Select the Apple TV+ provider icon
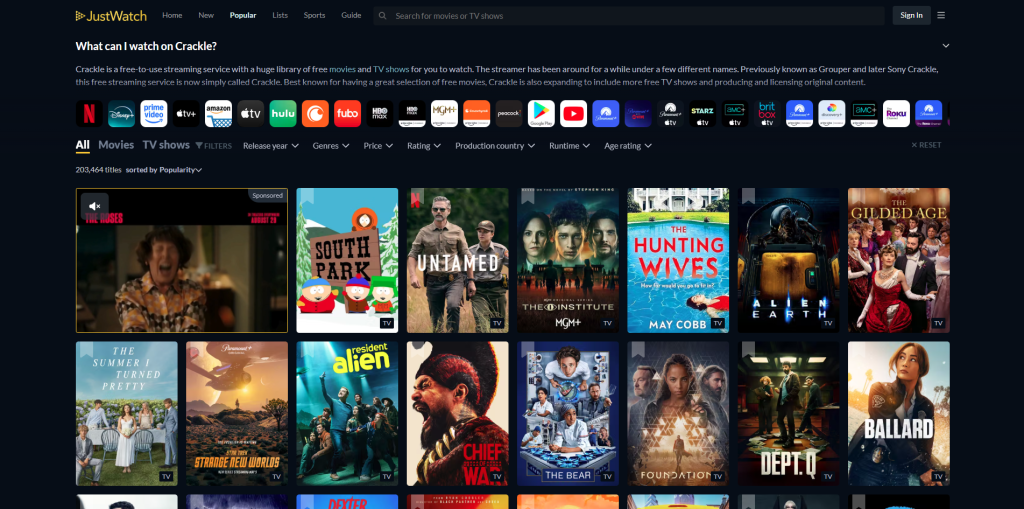Viewport: 1024px width, 509px height. click(x=186, y=114)
